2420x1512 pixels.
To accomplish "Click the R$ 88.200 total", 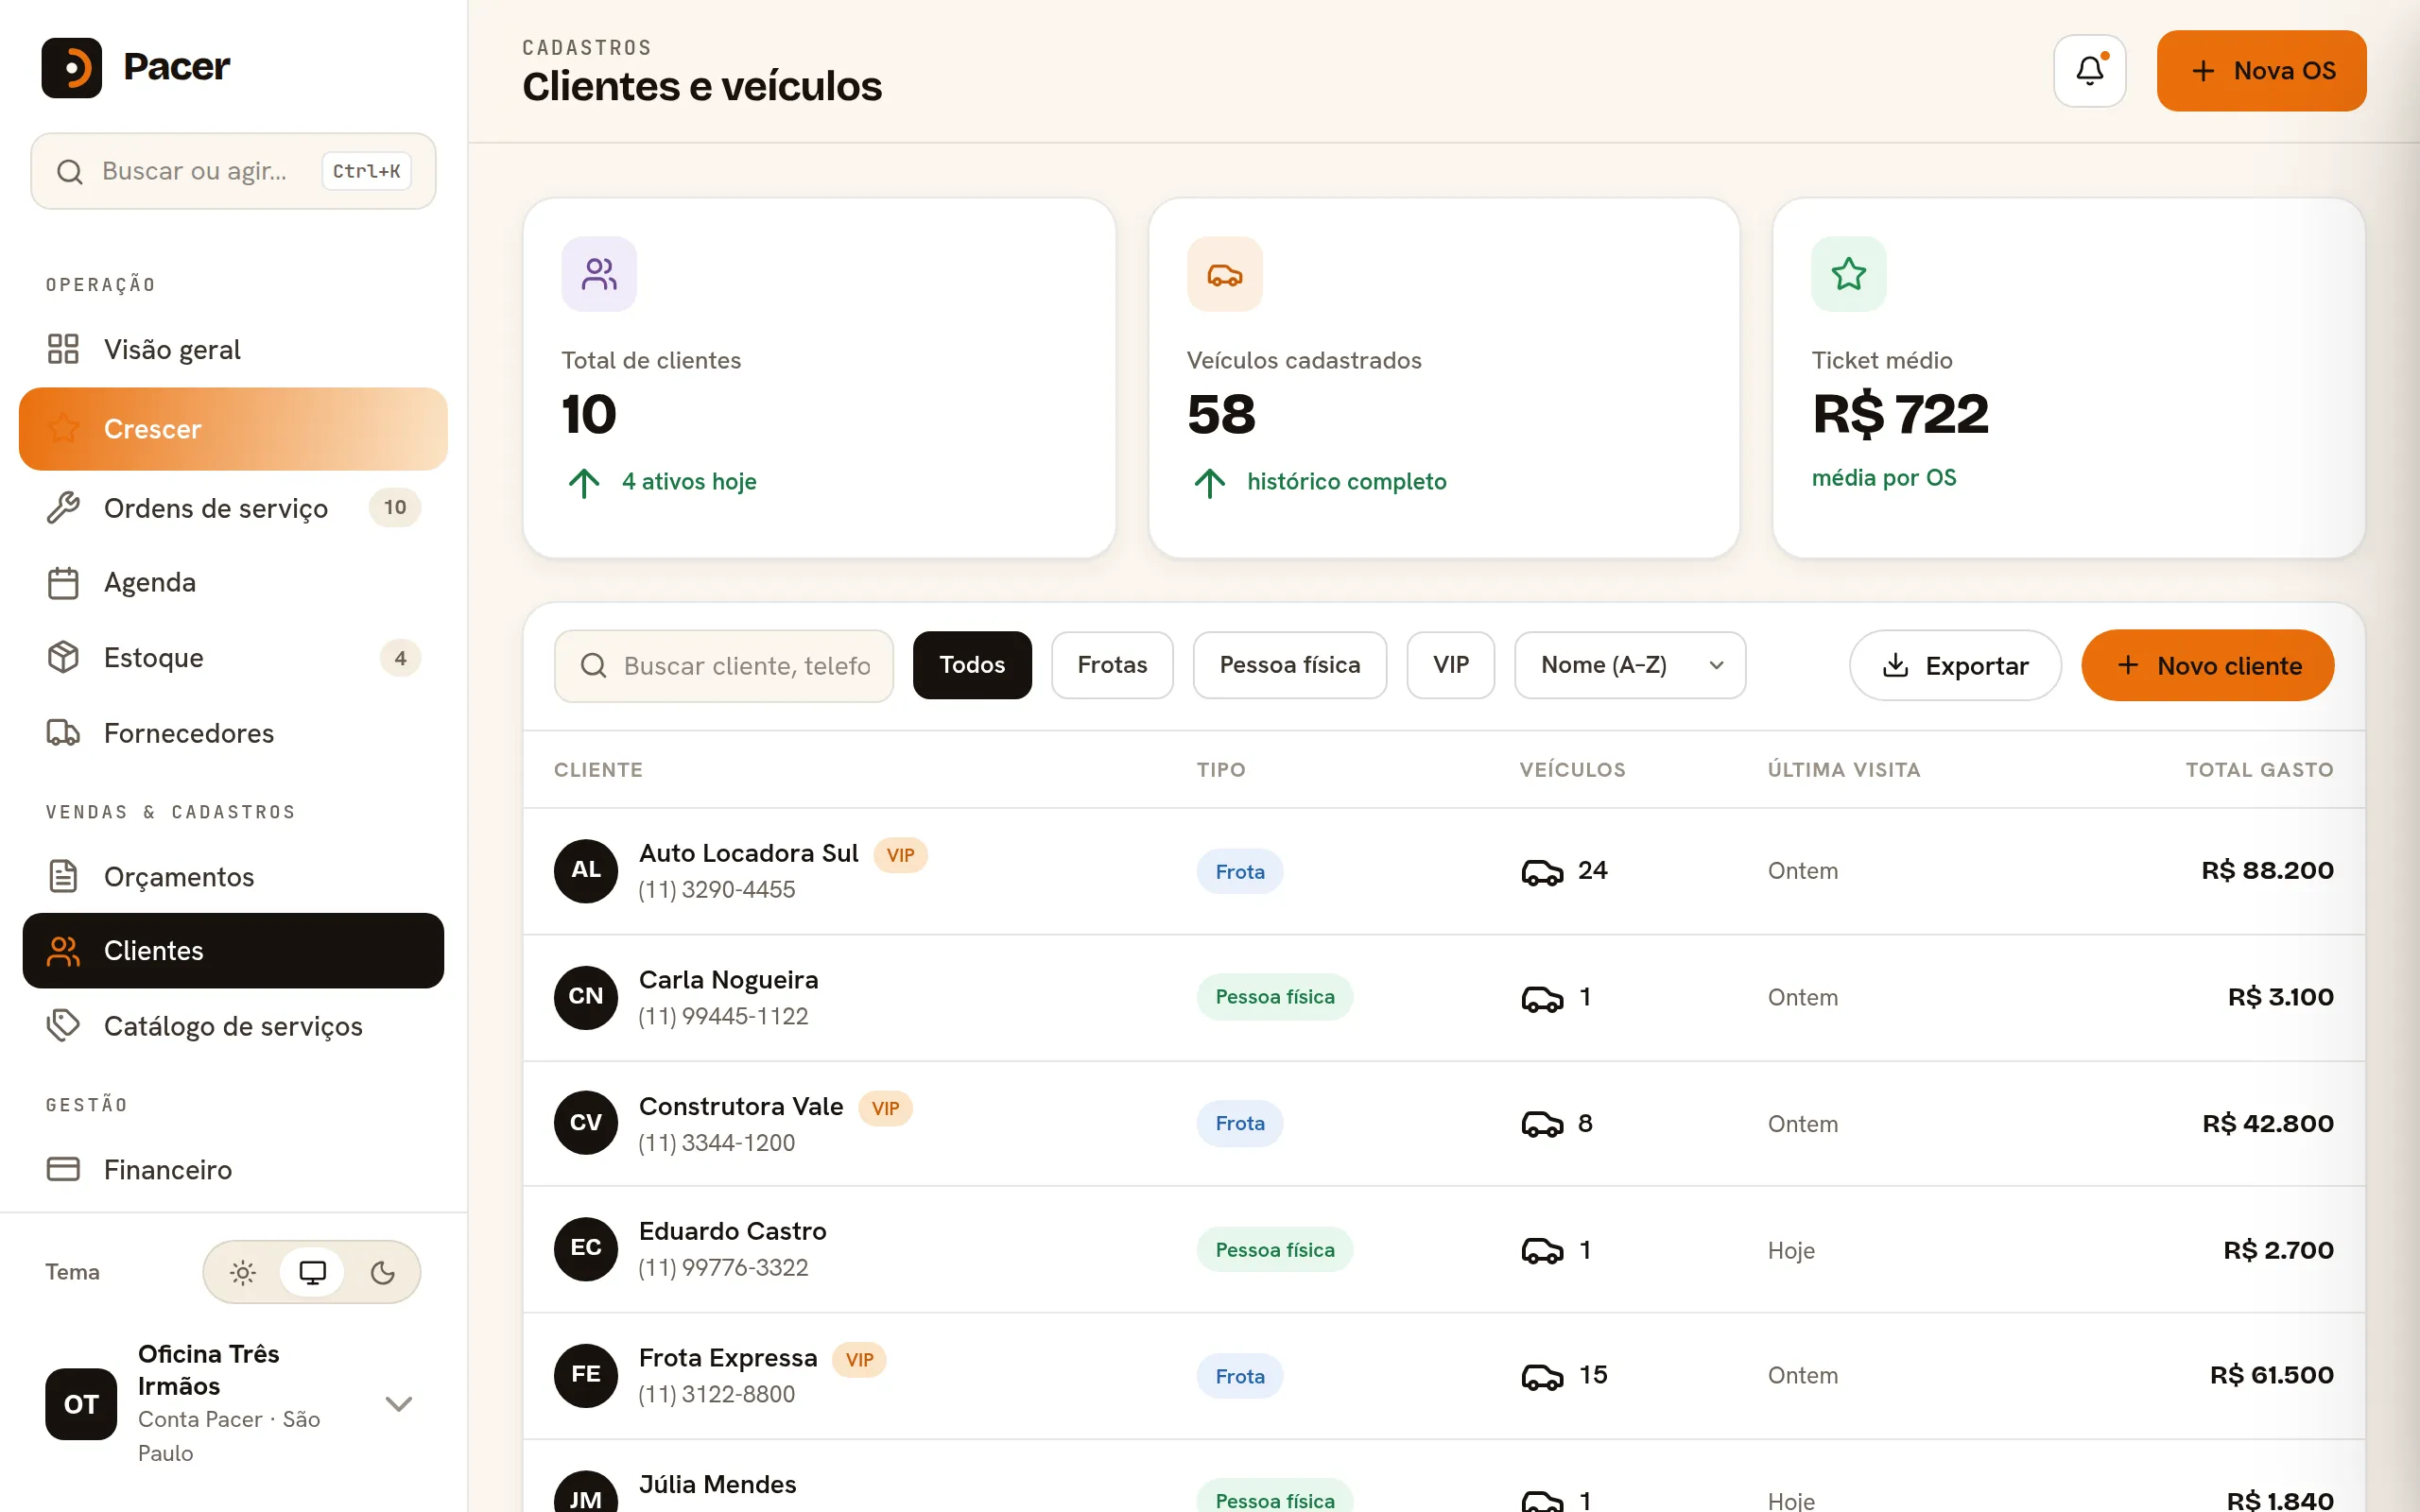I will pyautogui.click(x=2267, y=870).
